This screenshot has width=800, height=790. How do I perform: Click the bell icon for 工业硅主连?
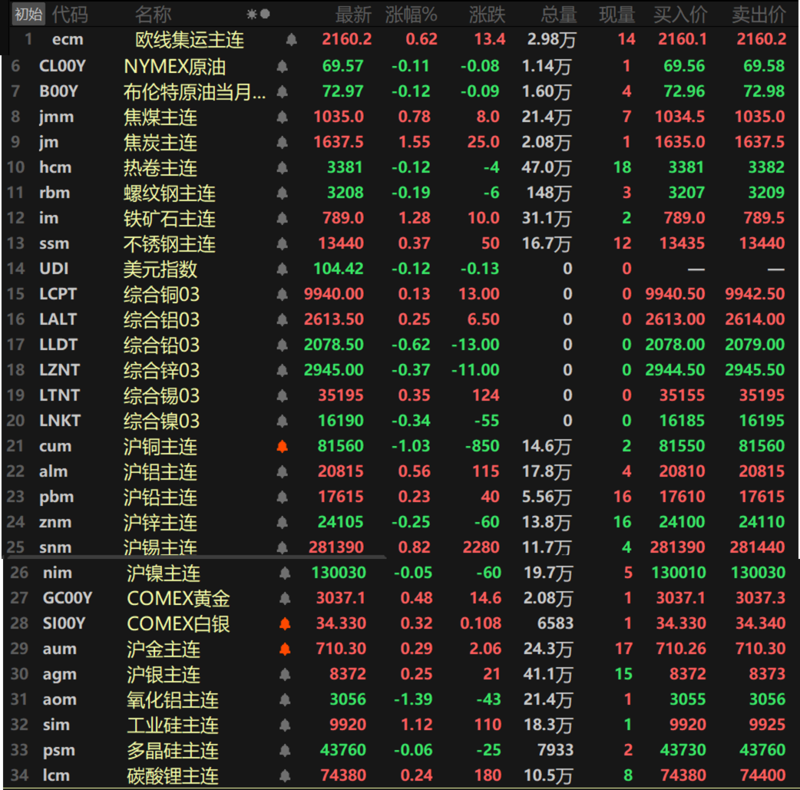(x=285, y=725)
